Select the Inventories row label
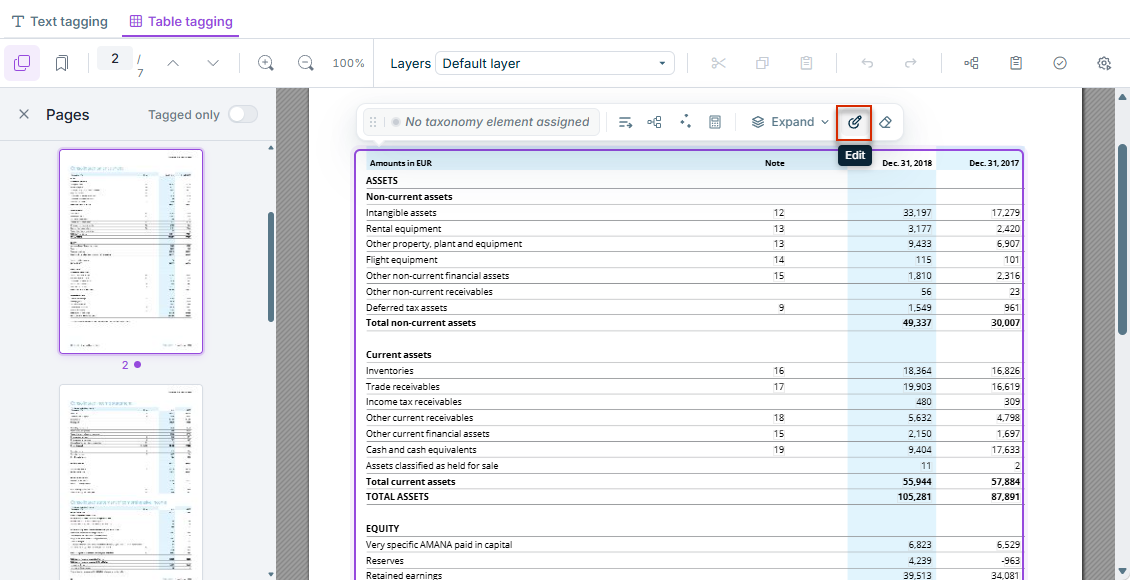The height and width of the screenshot is (580, 1130). tap(390, 370)
